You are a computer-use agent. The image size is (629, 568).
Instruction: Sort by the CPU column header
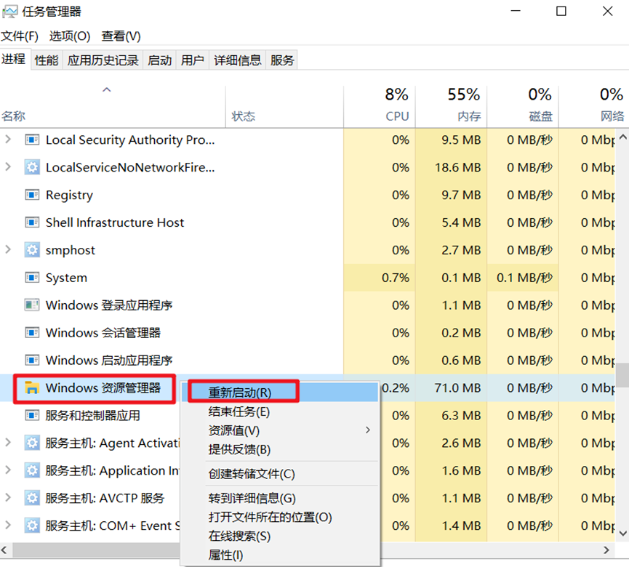coord(379,106)
